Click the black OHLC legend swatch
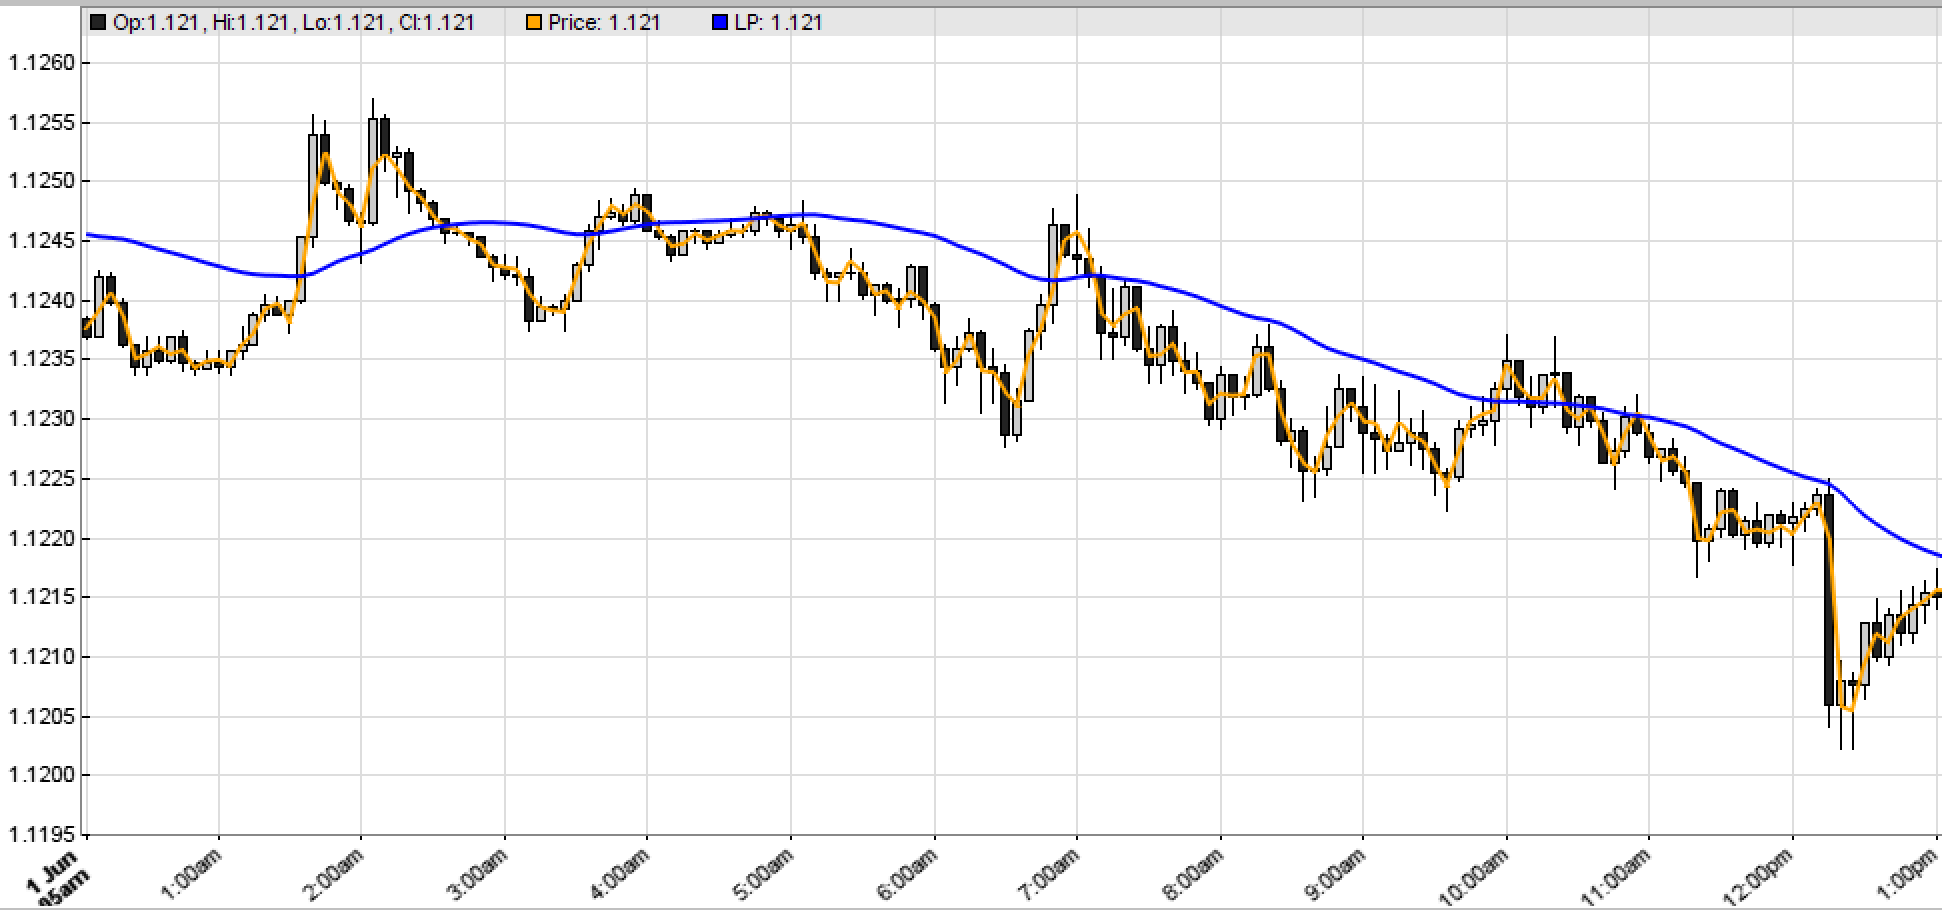This screenshot has height=910, width=1942. coord(98,22)
